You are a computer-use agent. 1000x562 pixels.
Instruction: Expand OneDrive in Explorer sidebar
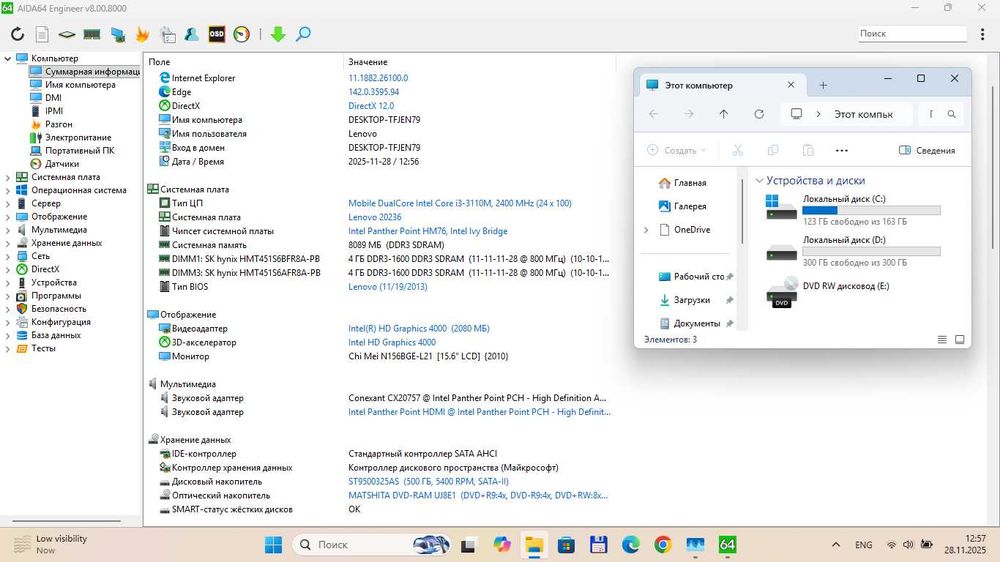point(646,230)
